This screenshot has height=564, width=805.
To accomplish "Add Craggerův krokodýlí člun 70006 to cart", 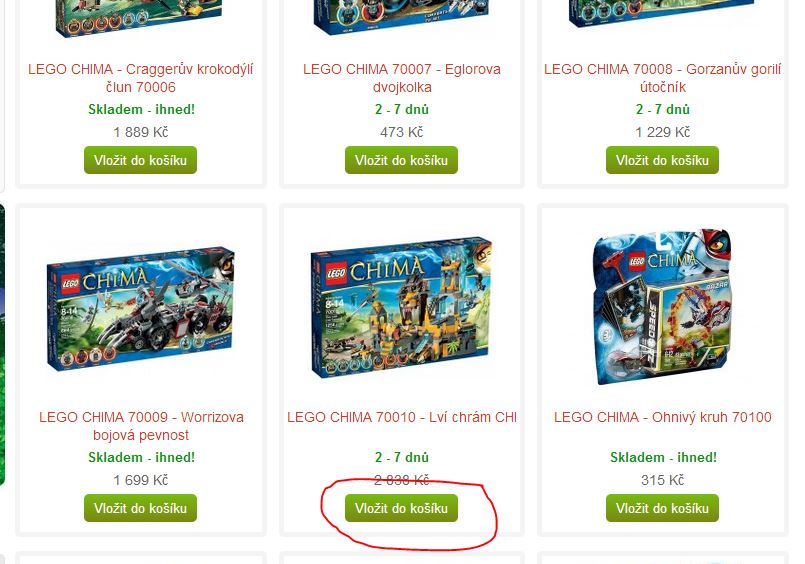I will click(140, 160).
